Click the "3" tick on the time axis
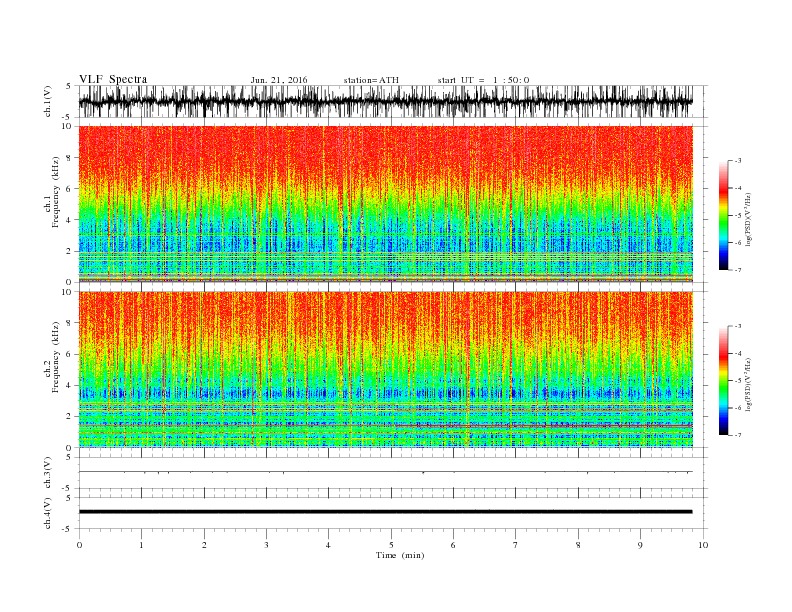This screenshot has width=792, height=612. (x=266, y=545)
